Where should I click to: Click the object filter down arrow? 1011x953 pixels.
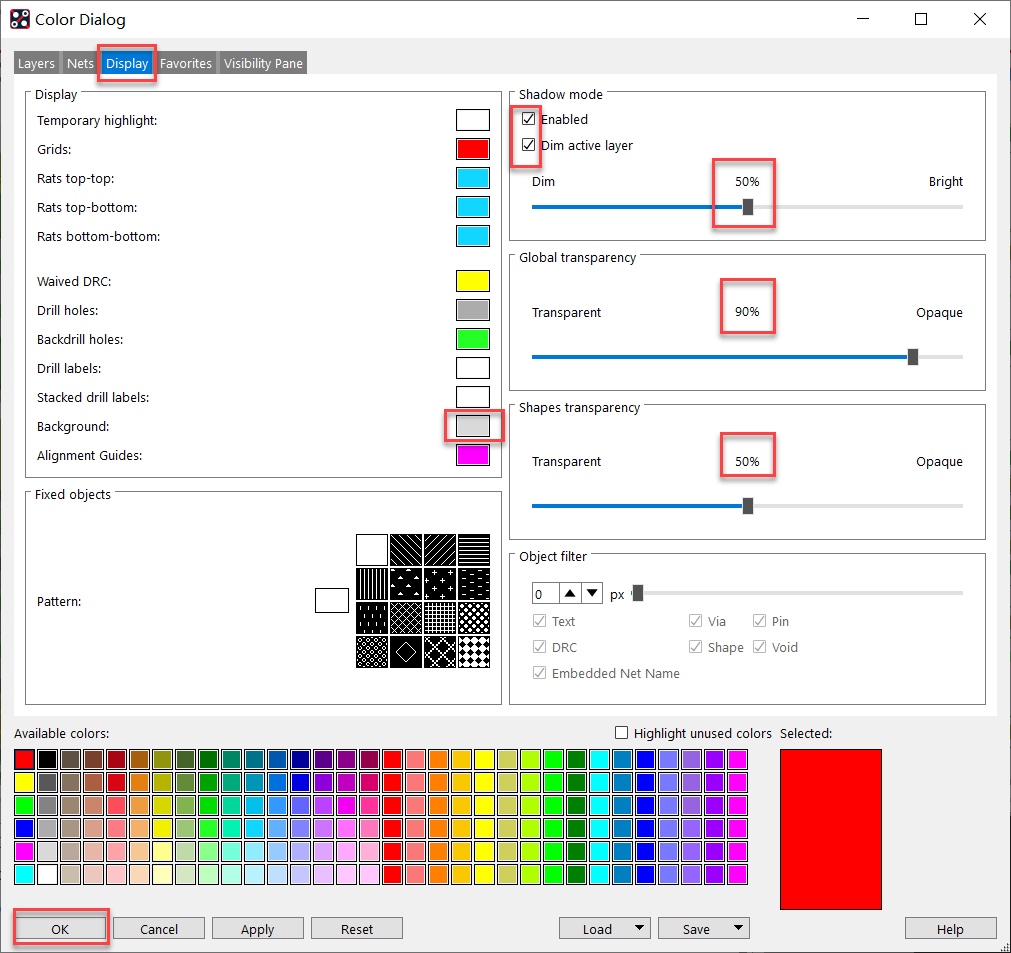[591, 594]
